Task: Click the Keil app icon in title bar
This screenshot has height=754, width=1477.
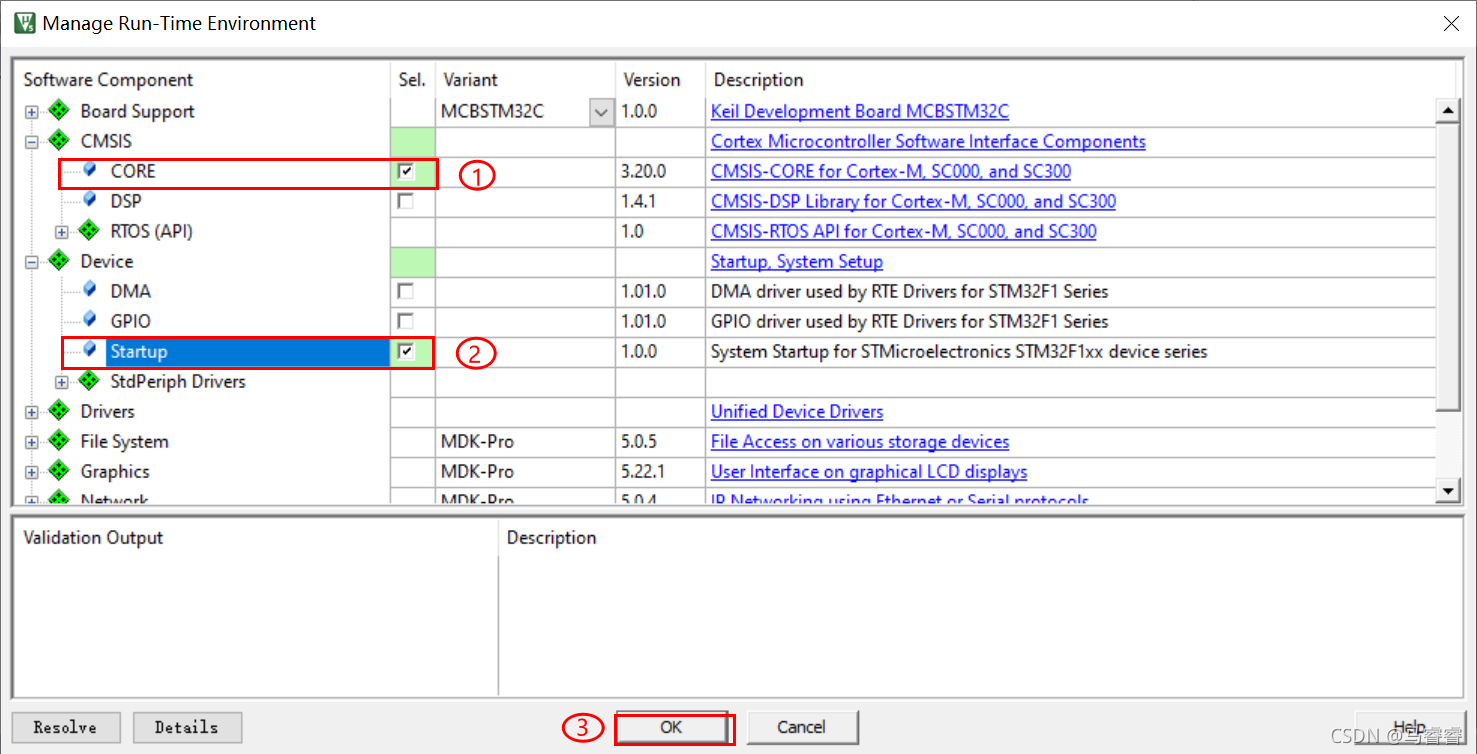Action: (24, 23)
